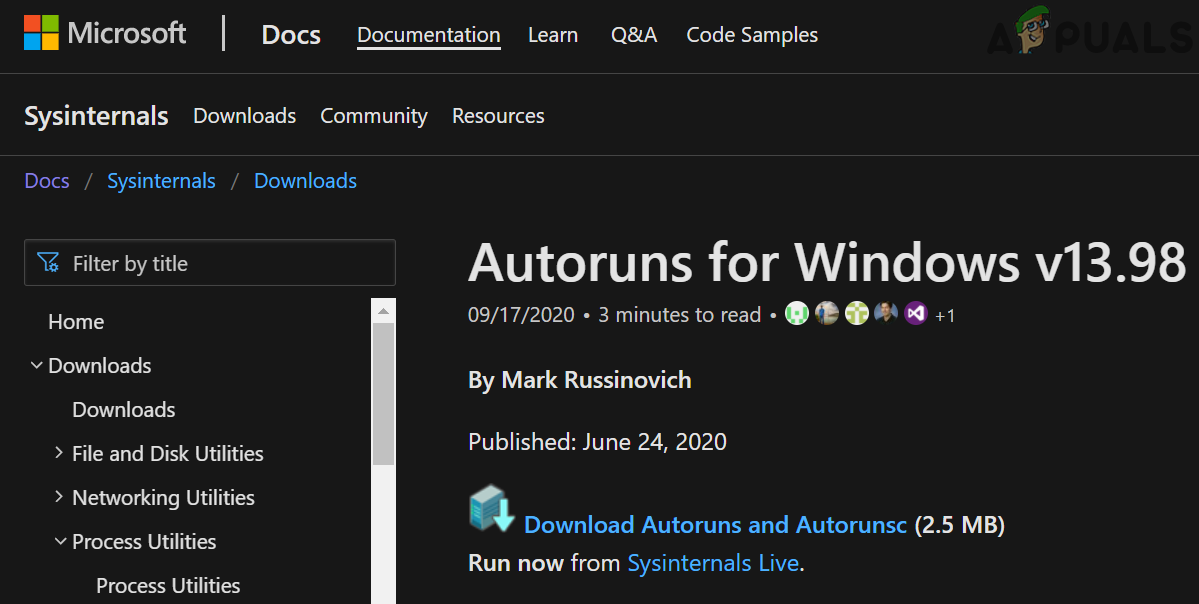Collapse the Downloads tree section
Viewport: 1199px width, 604px height.
[37, 366]
